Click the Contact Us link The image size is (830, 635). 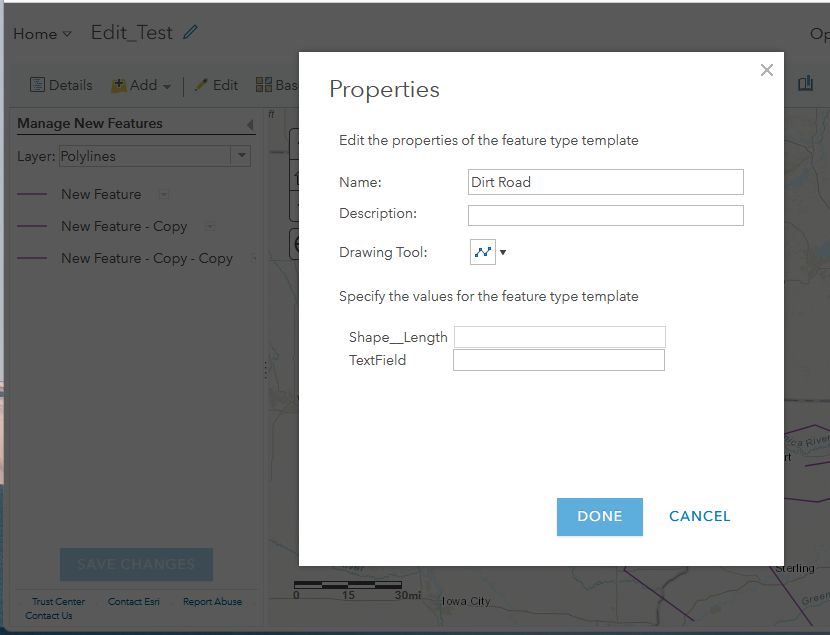(x=48, y=615)
